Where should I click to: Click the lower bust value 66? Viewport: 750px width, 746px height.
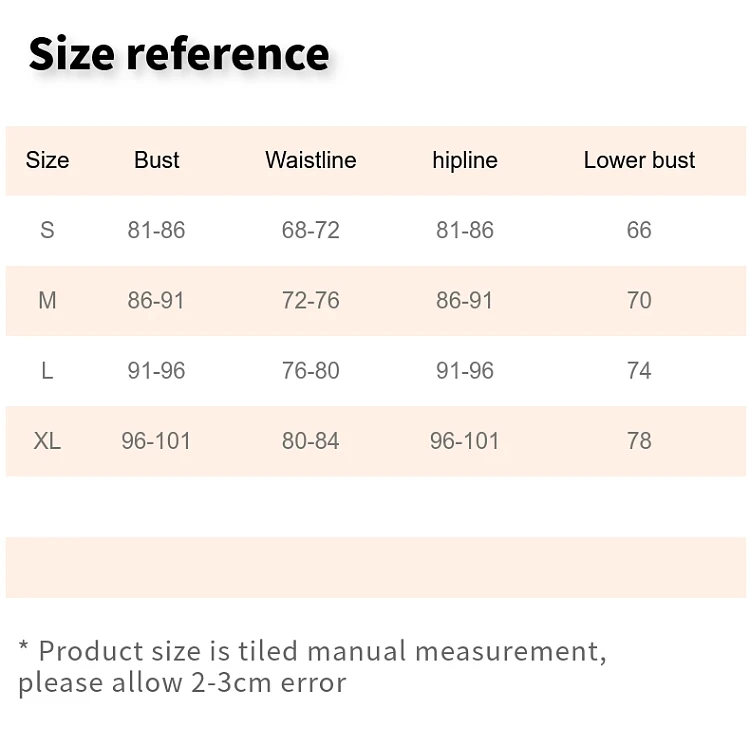coord(639,230)
